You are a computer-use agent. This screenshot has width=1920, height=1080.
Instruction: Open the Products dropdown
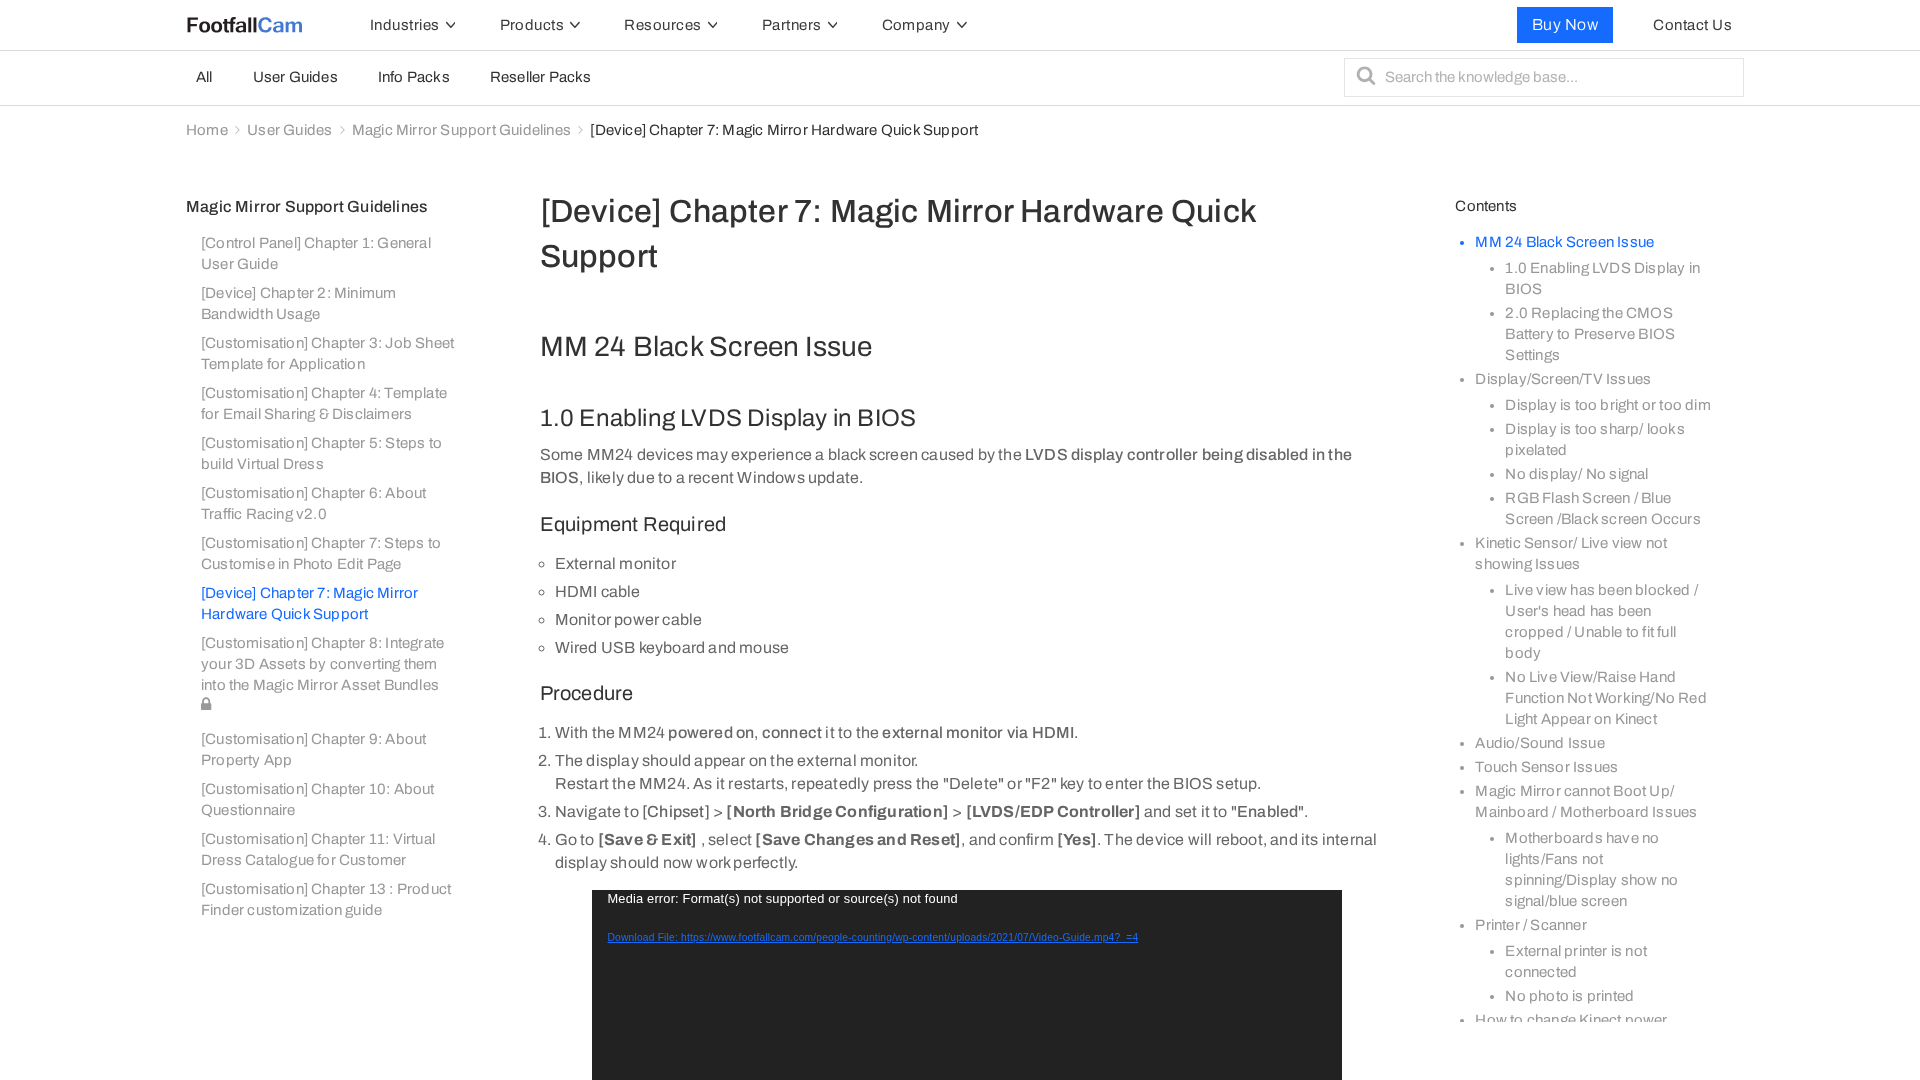[539, 25]
